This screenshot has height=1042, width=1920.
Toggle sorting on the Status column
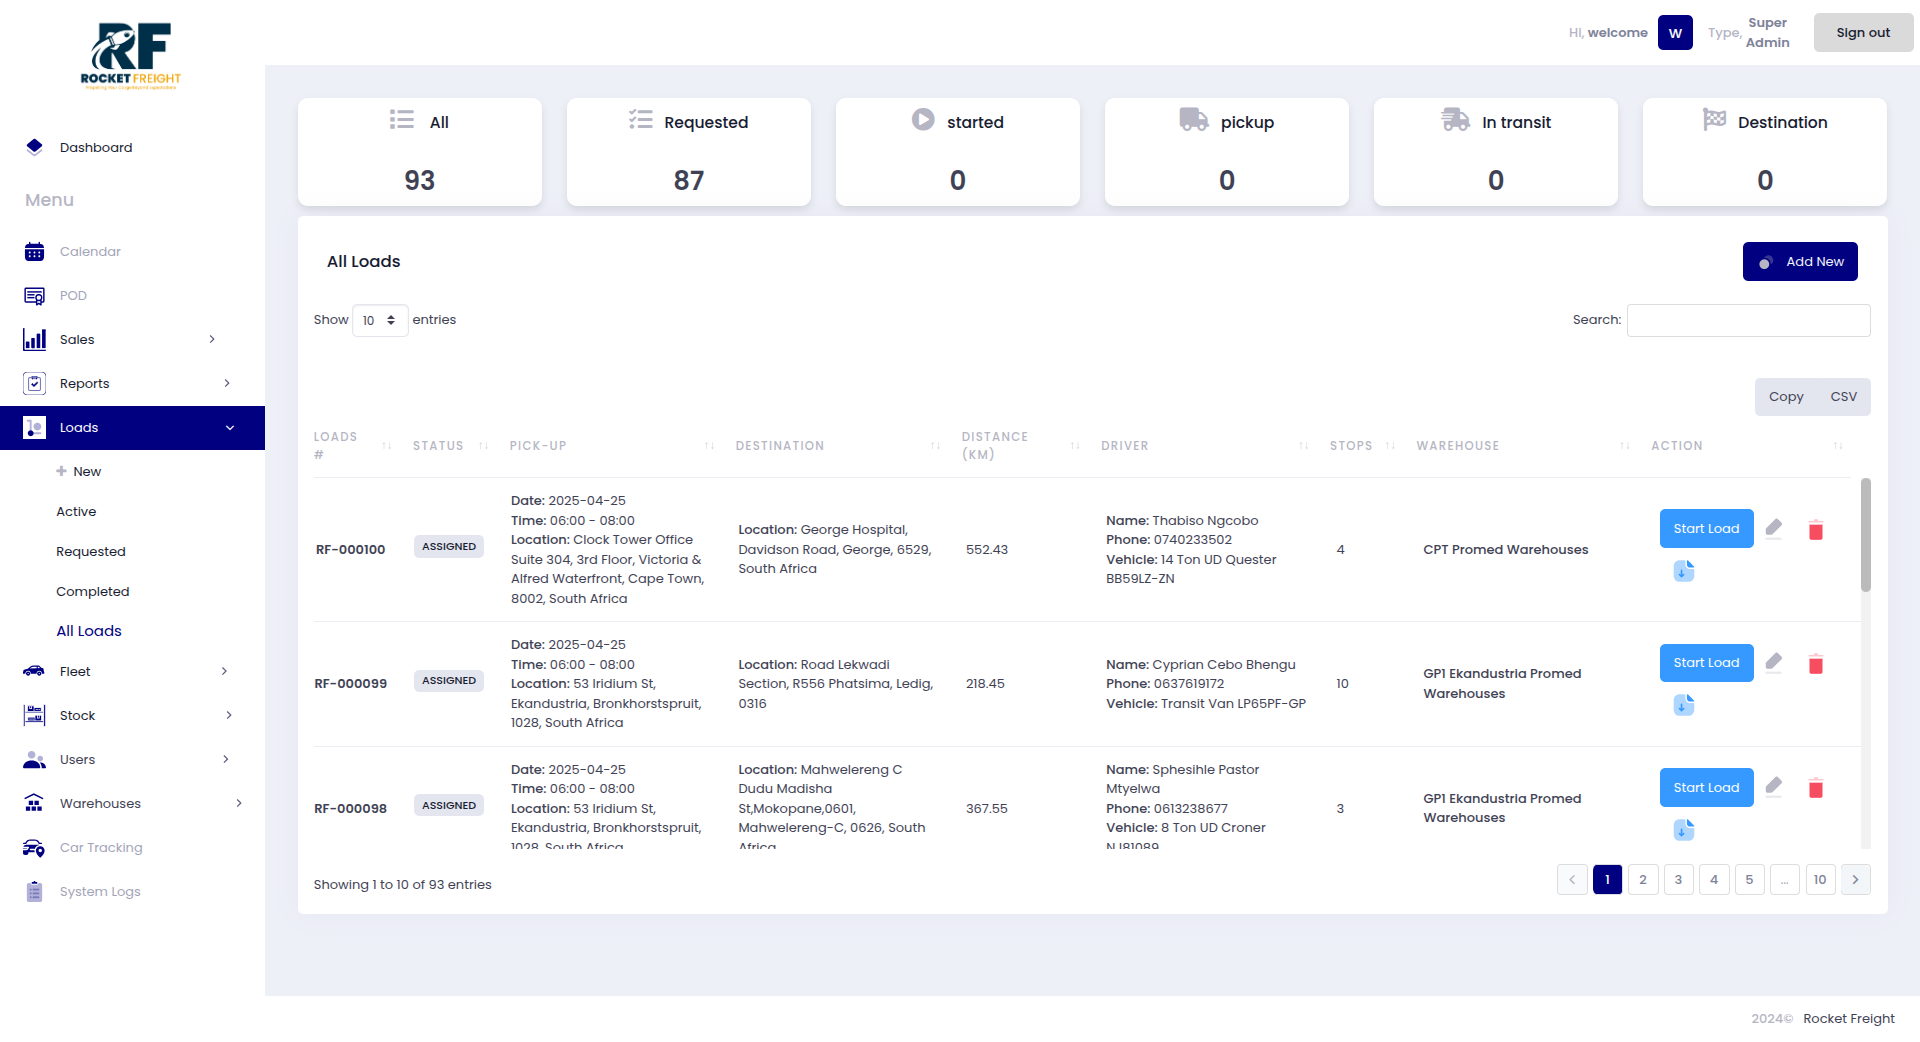click(484, 446)
